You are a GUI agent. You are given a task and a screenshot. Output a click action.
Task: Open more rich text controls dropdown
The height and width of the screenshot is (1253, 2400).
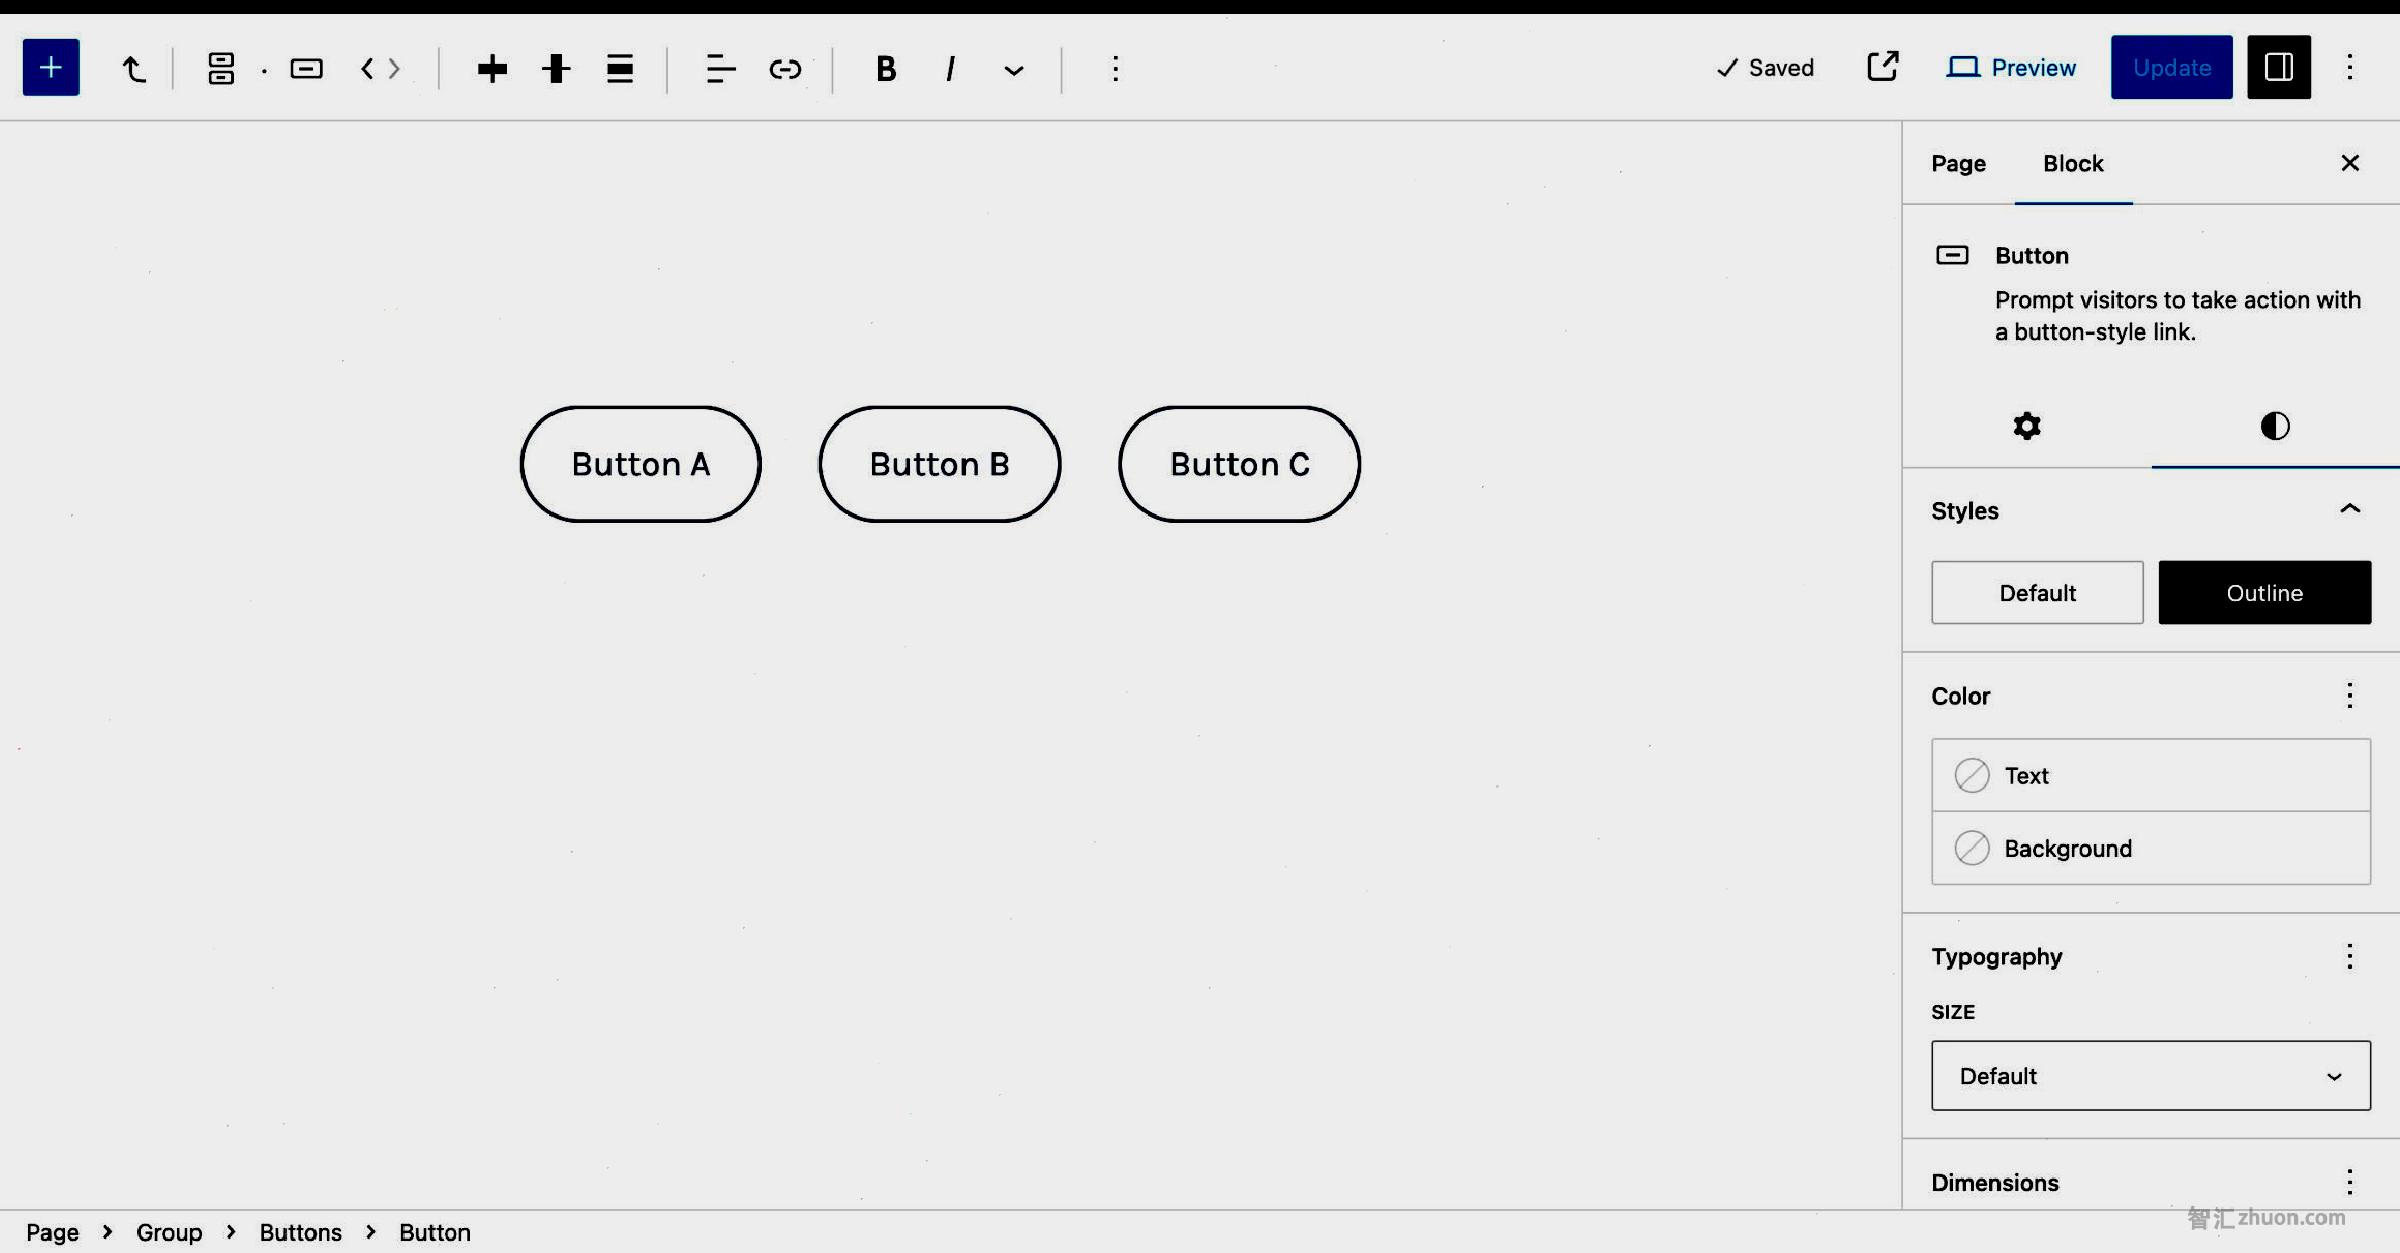tap(1014, 70)
